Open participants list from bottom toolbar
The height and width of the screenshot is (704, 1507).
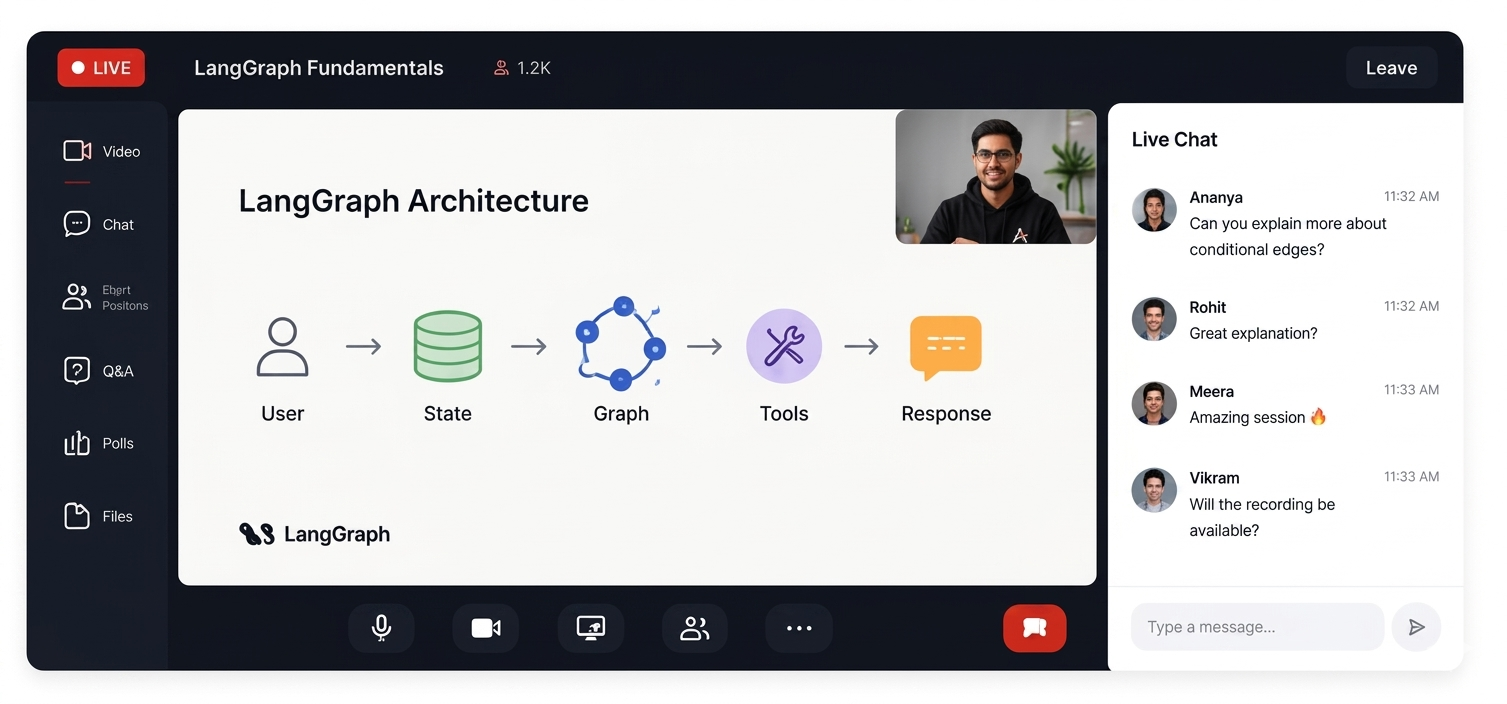point(694,628)
